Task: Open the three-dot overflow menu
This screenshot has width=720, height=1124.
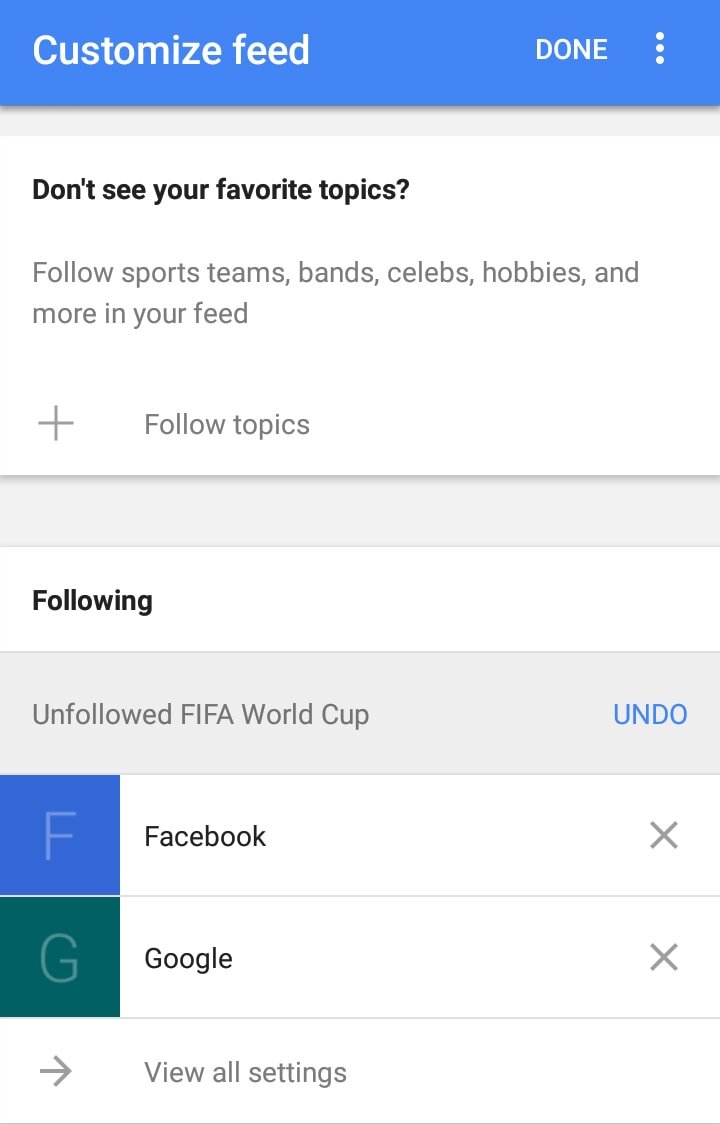Action: (660, 49)
